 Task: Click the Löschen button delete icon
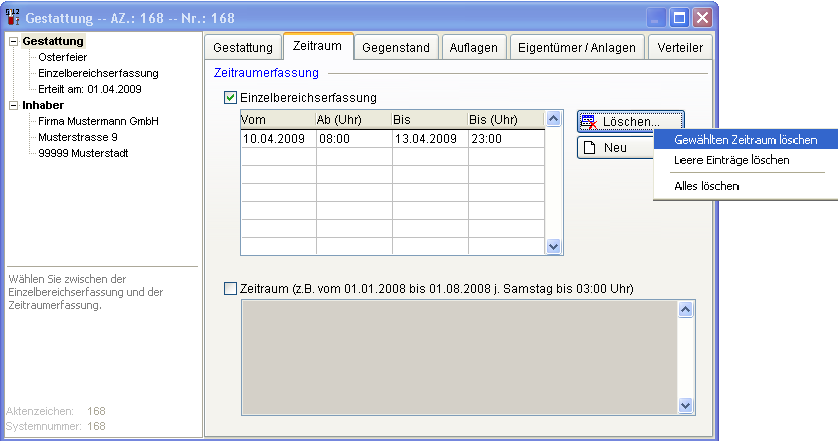(x=589, y=122)
